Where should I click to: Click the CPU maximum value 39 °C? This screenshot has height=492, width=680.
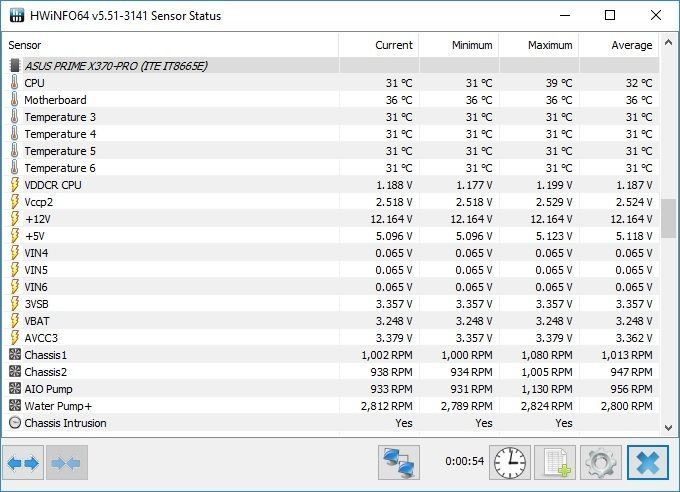559,82
